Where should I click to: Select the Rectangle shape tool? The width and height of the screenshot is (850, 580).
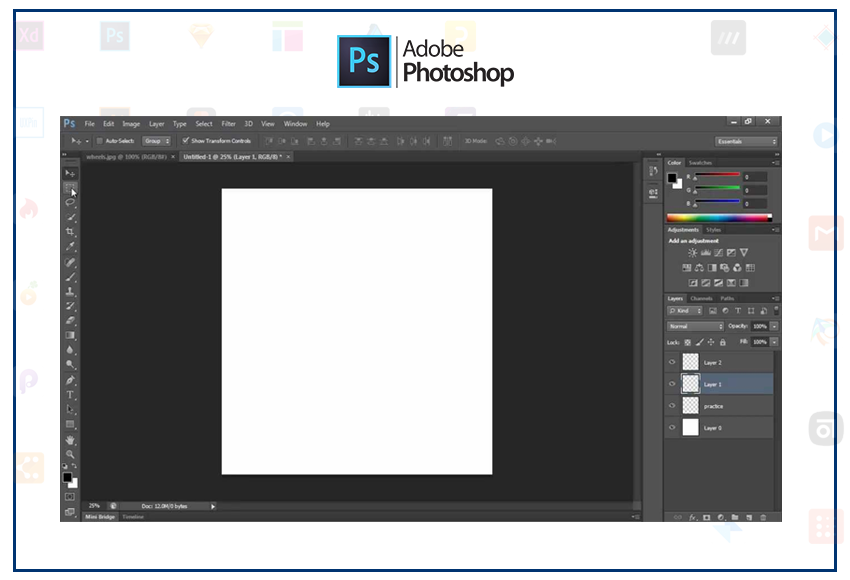click(70, 424)
